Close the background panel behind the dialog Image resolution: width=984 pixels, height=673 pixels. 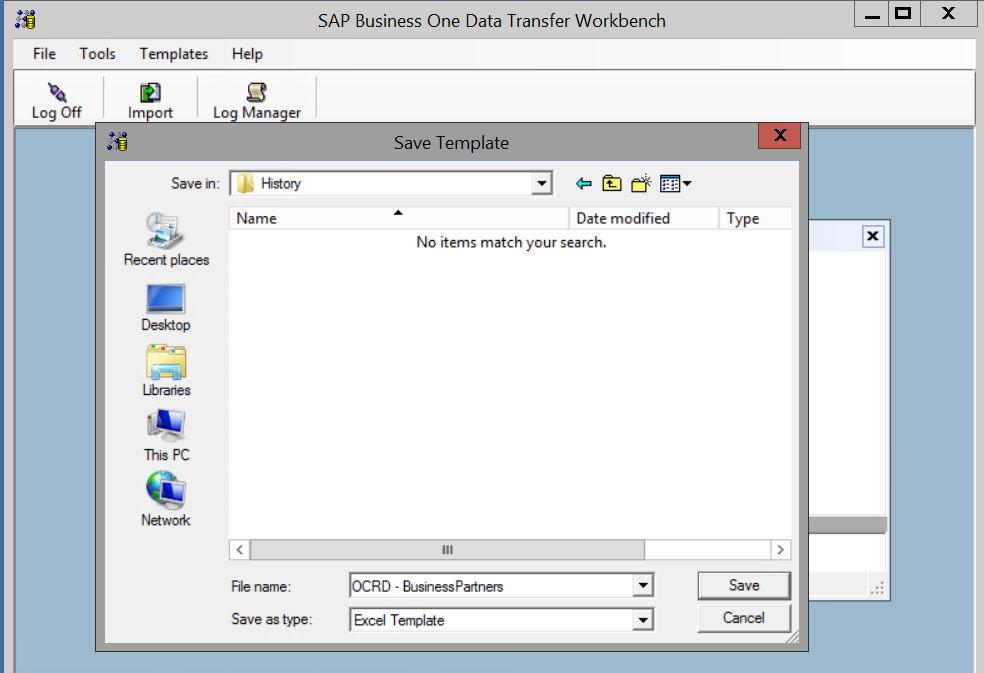pyautogui.click(x=872, y=236)
